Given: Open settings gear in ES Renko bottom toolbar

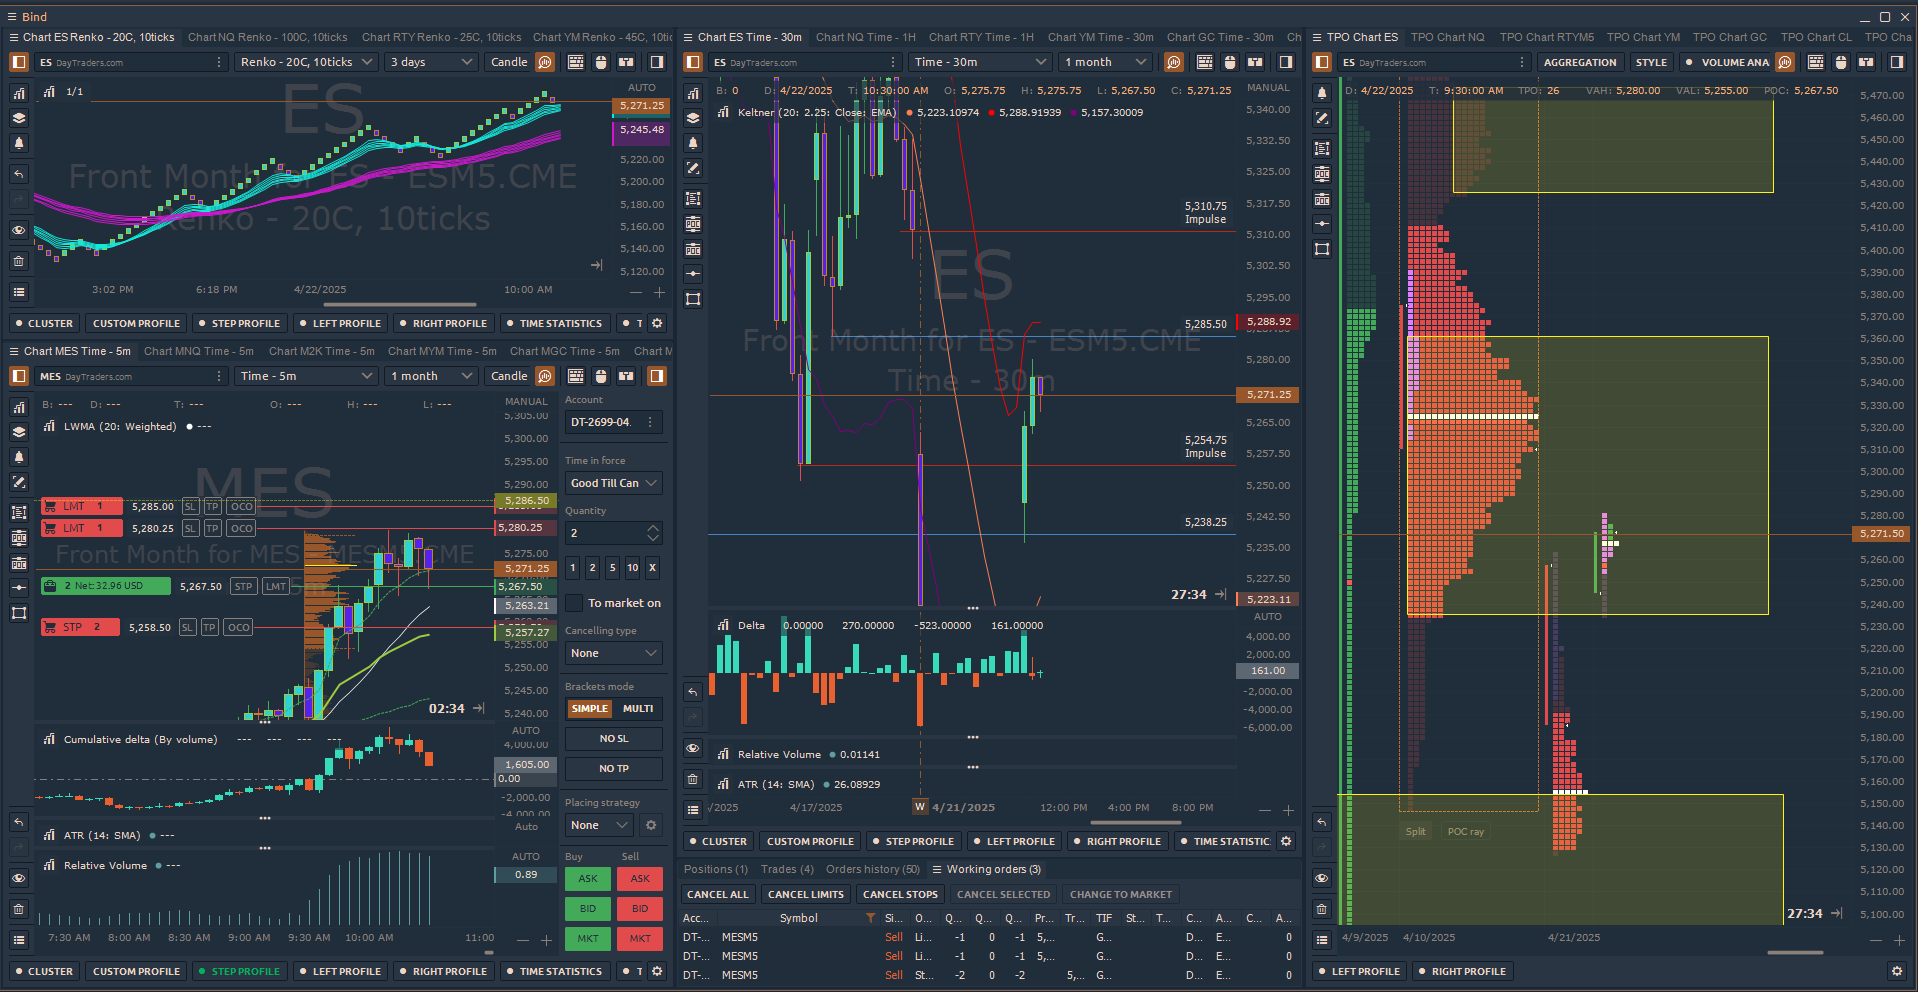Looking at the screenshot, I should [657, 323].
